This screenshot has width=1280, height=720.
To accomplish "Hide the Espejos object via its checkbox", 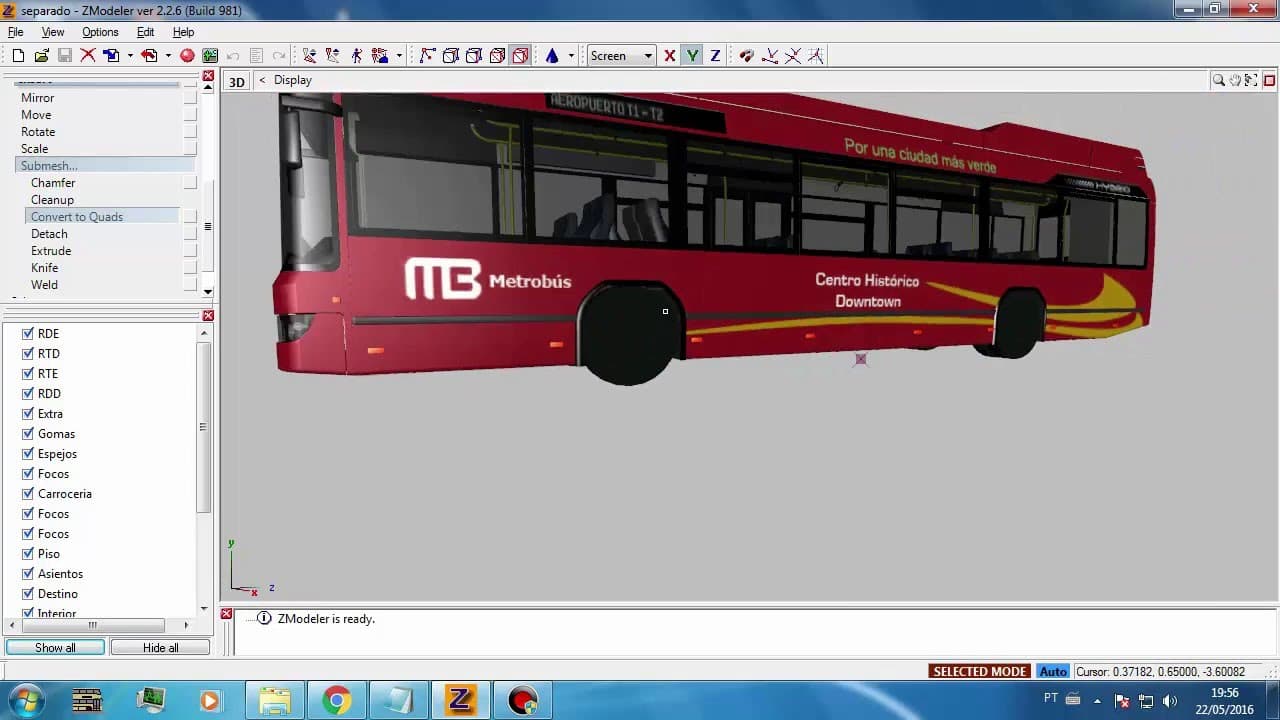I will [x=28, y=454].
